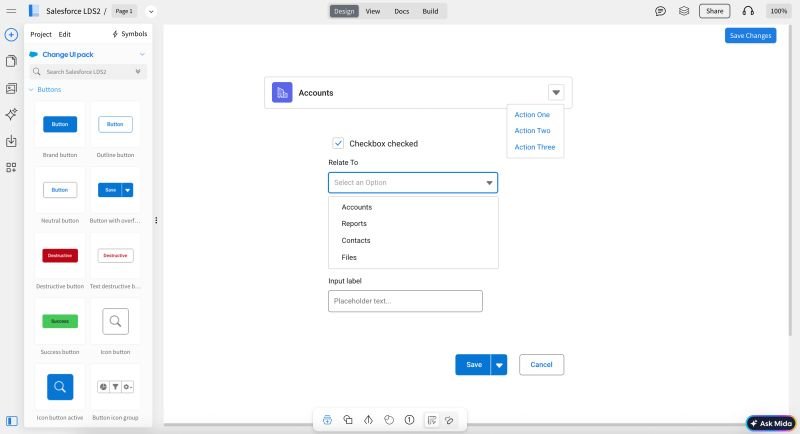Image resolution: width=800 pixels, height=434 pixels.
Task: Click the Save button's dropdown arrow on canvas
Action: pyautogui.click(x=499, y=365)
